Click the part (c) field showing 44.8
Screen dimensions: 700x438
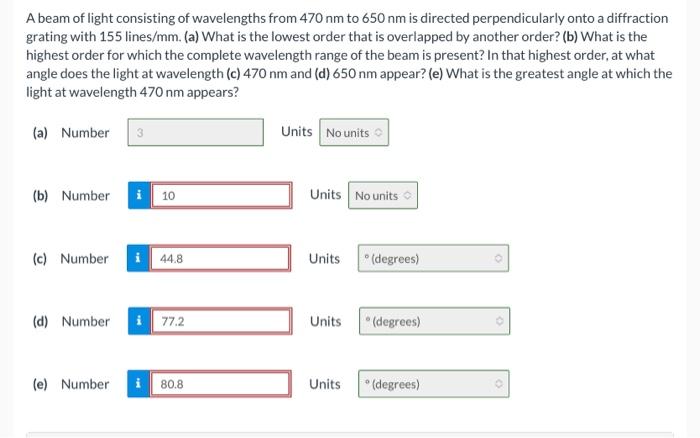(220, 258)
